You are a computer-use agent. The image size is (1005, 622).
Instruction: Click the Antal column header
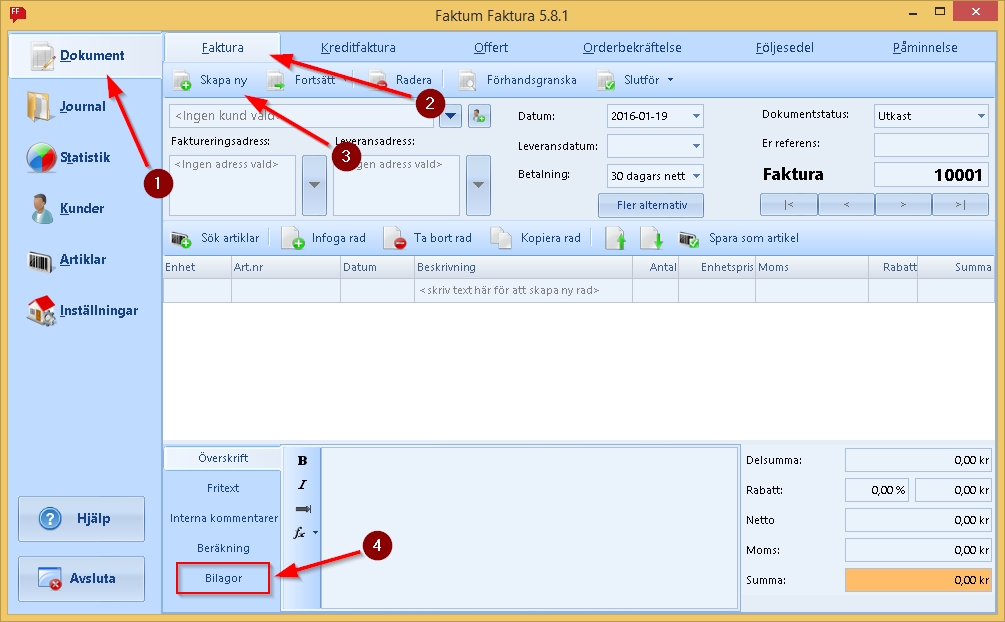coord(655,267)
